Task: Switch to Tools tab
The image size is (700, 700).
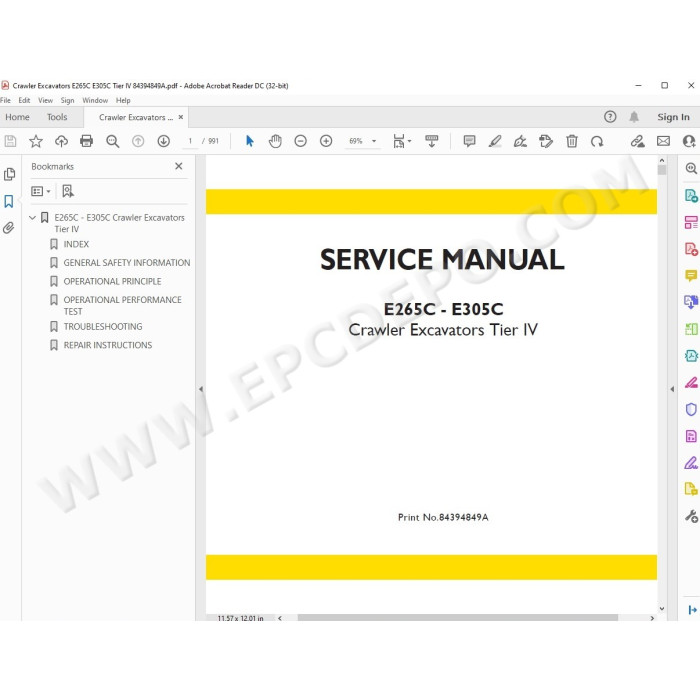Action: click(x=57, y=117)
